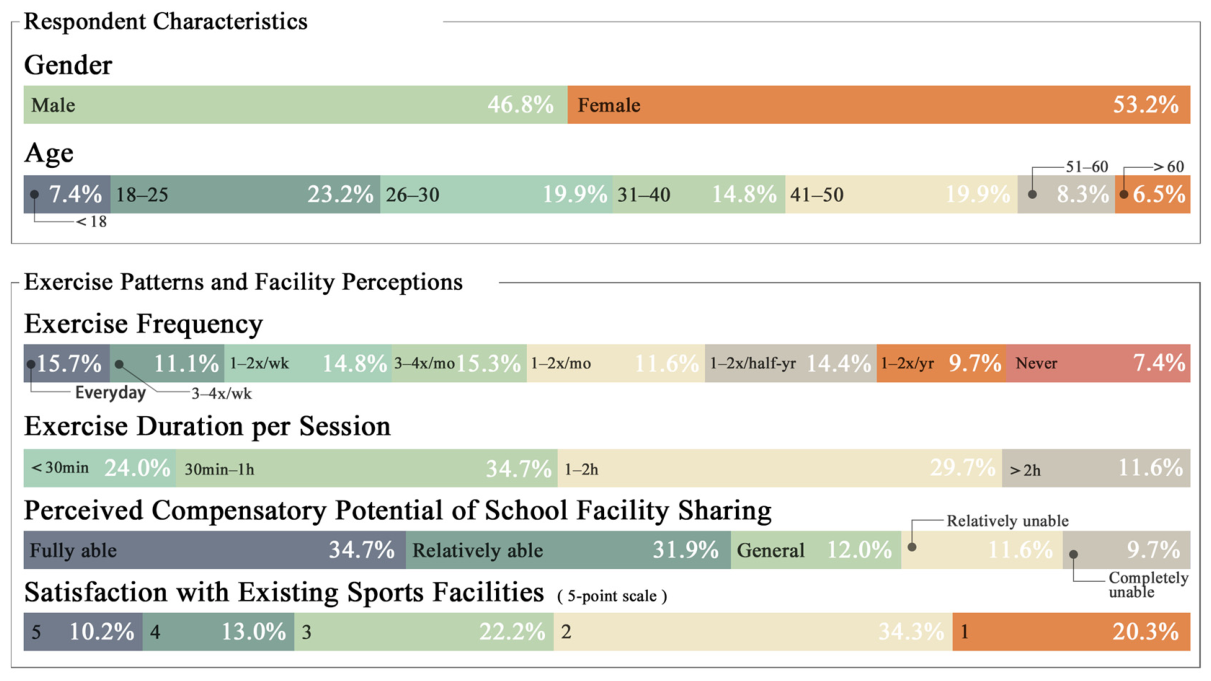Click the 51–60 age callout dot

(1033, 194)
